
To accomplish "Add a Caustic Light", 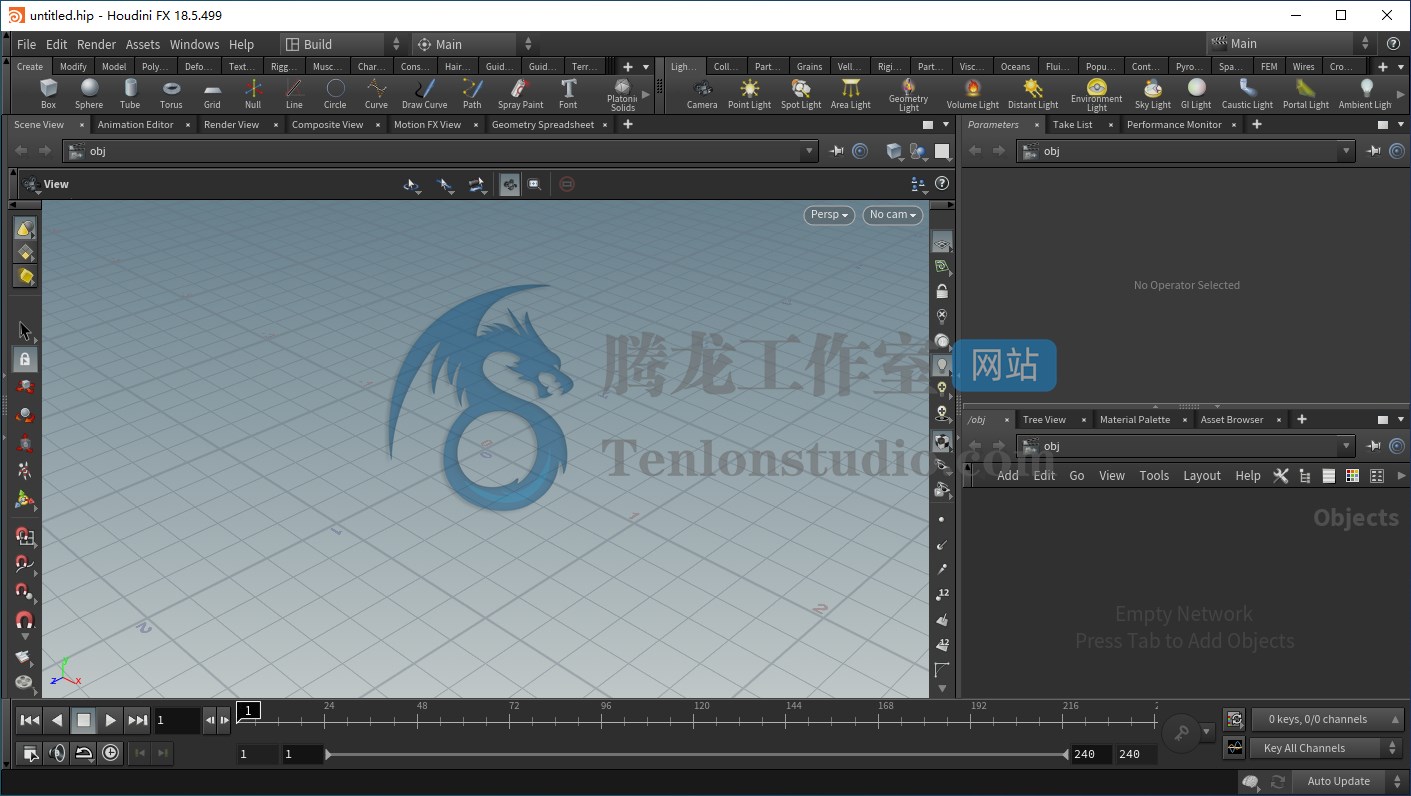I will [1247, 93].
